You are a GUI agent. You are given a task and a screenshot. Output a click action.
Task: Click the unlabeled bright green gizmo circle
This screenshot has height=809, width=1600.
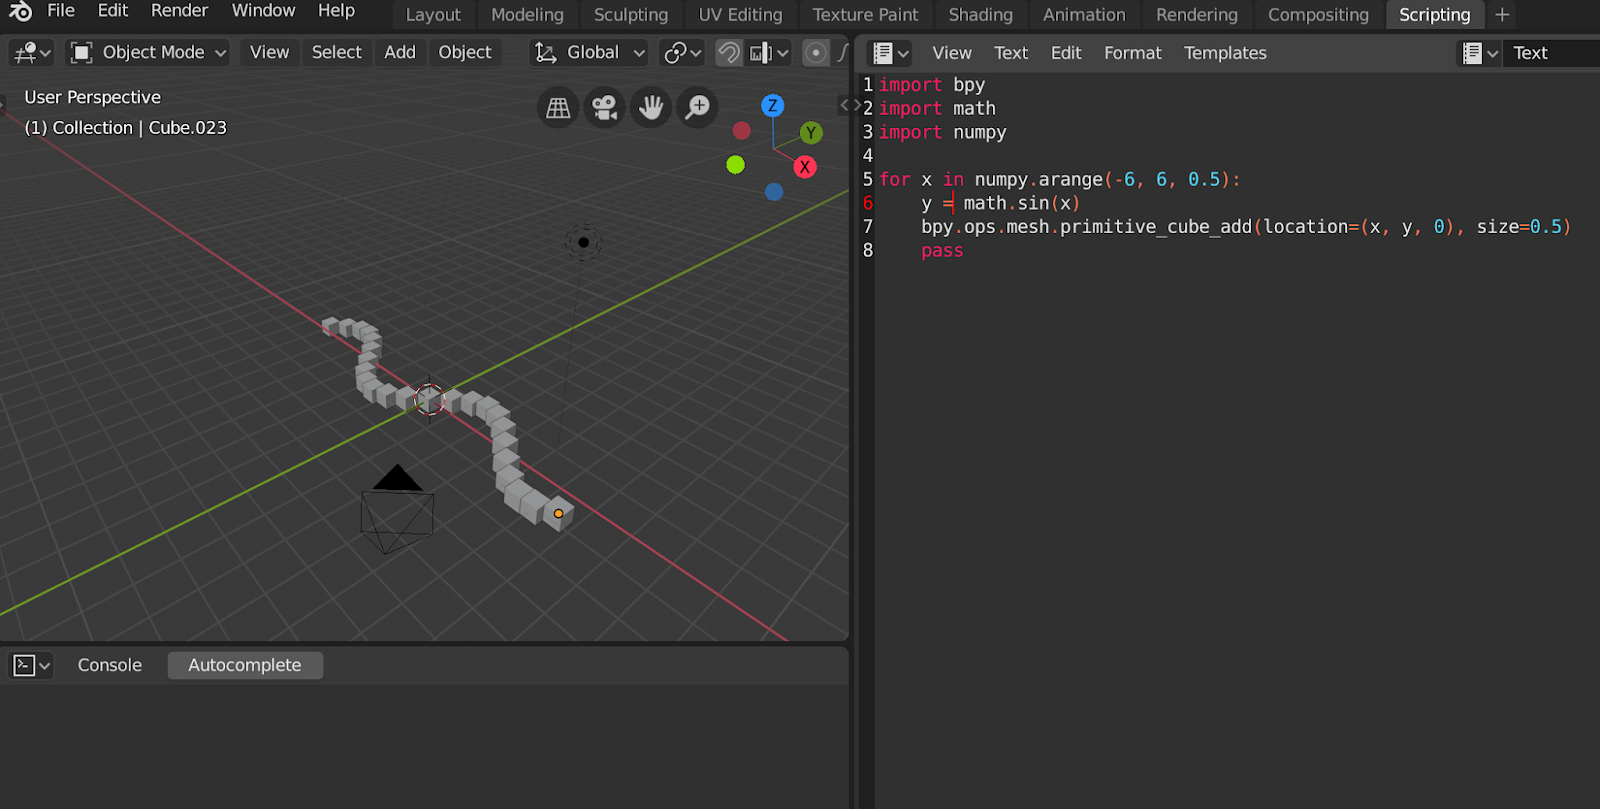[x=735, y=165]
